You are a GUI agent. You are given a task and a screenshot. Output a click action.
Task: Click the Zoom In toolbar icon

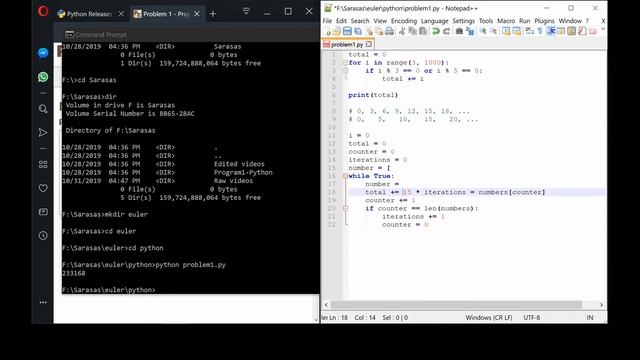(483, 31)
